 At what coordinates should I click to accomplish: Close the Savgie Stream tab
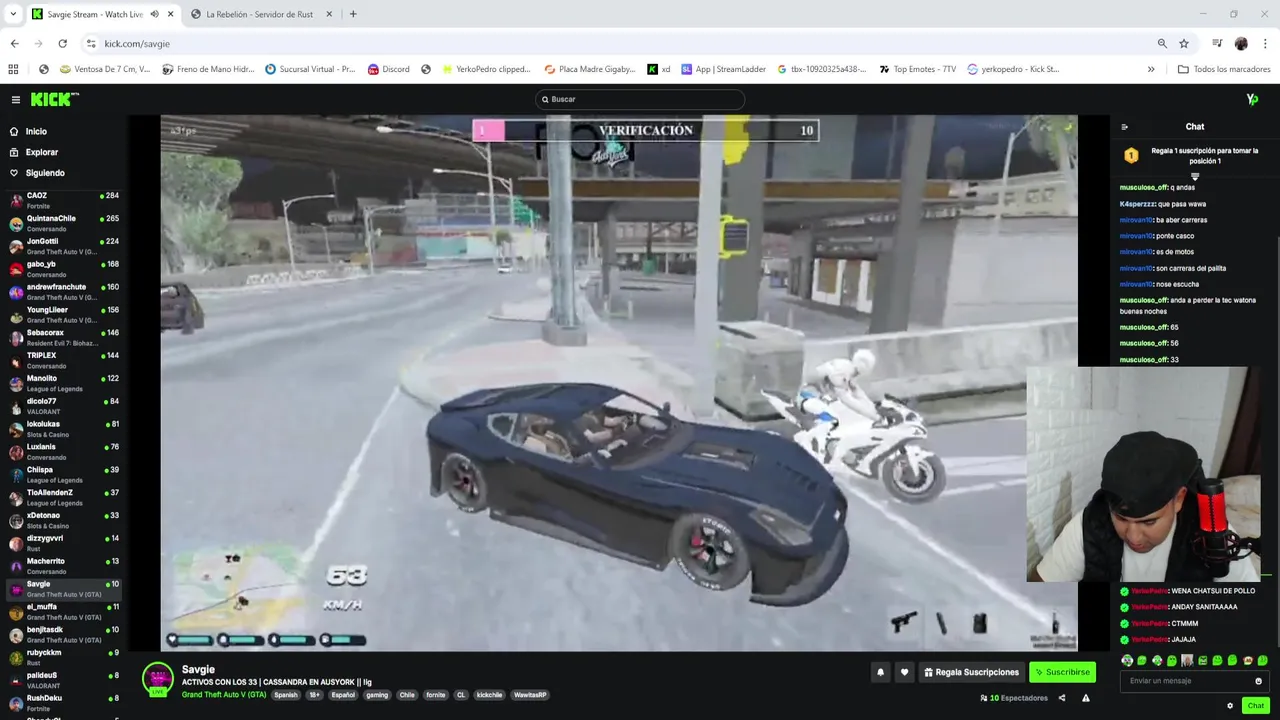[x=171, y=14]
